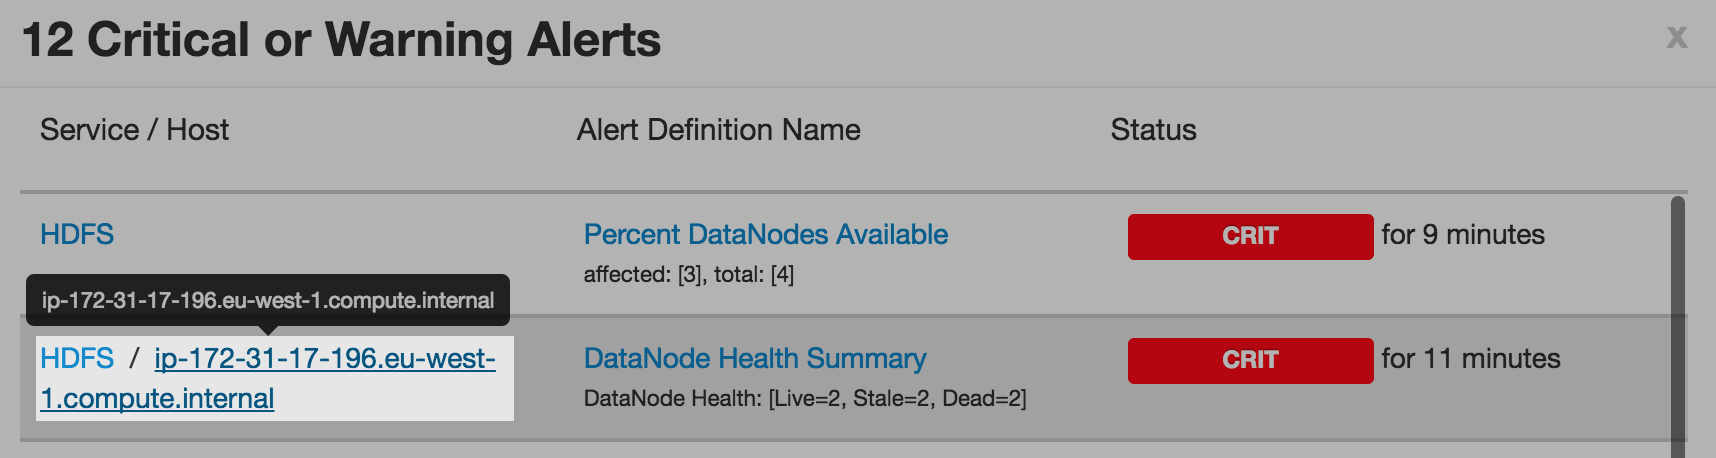The width and height of the screenshot is (1716, 458).
Task: Click the 'affected: [3], total: [4]' text
Action: click(688, 275)
